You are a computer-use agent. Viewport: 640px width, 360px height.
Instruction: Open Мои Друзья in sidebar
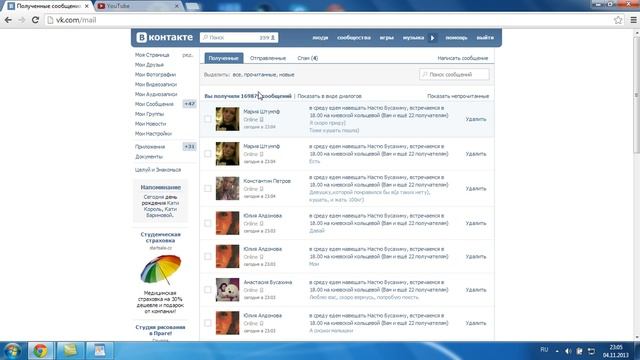coord(149,64)
